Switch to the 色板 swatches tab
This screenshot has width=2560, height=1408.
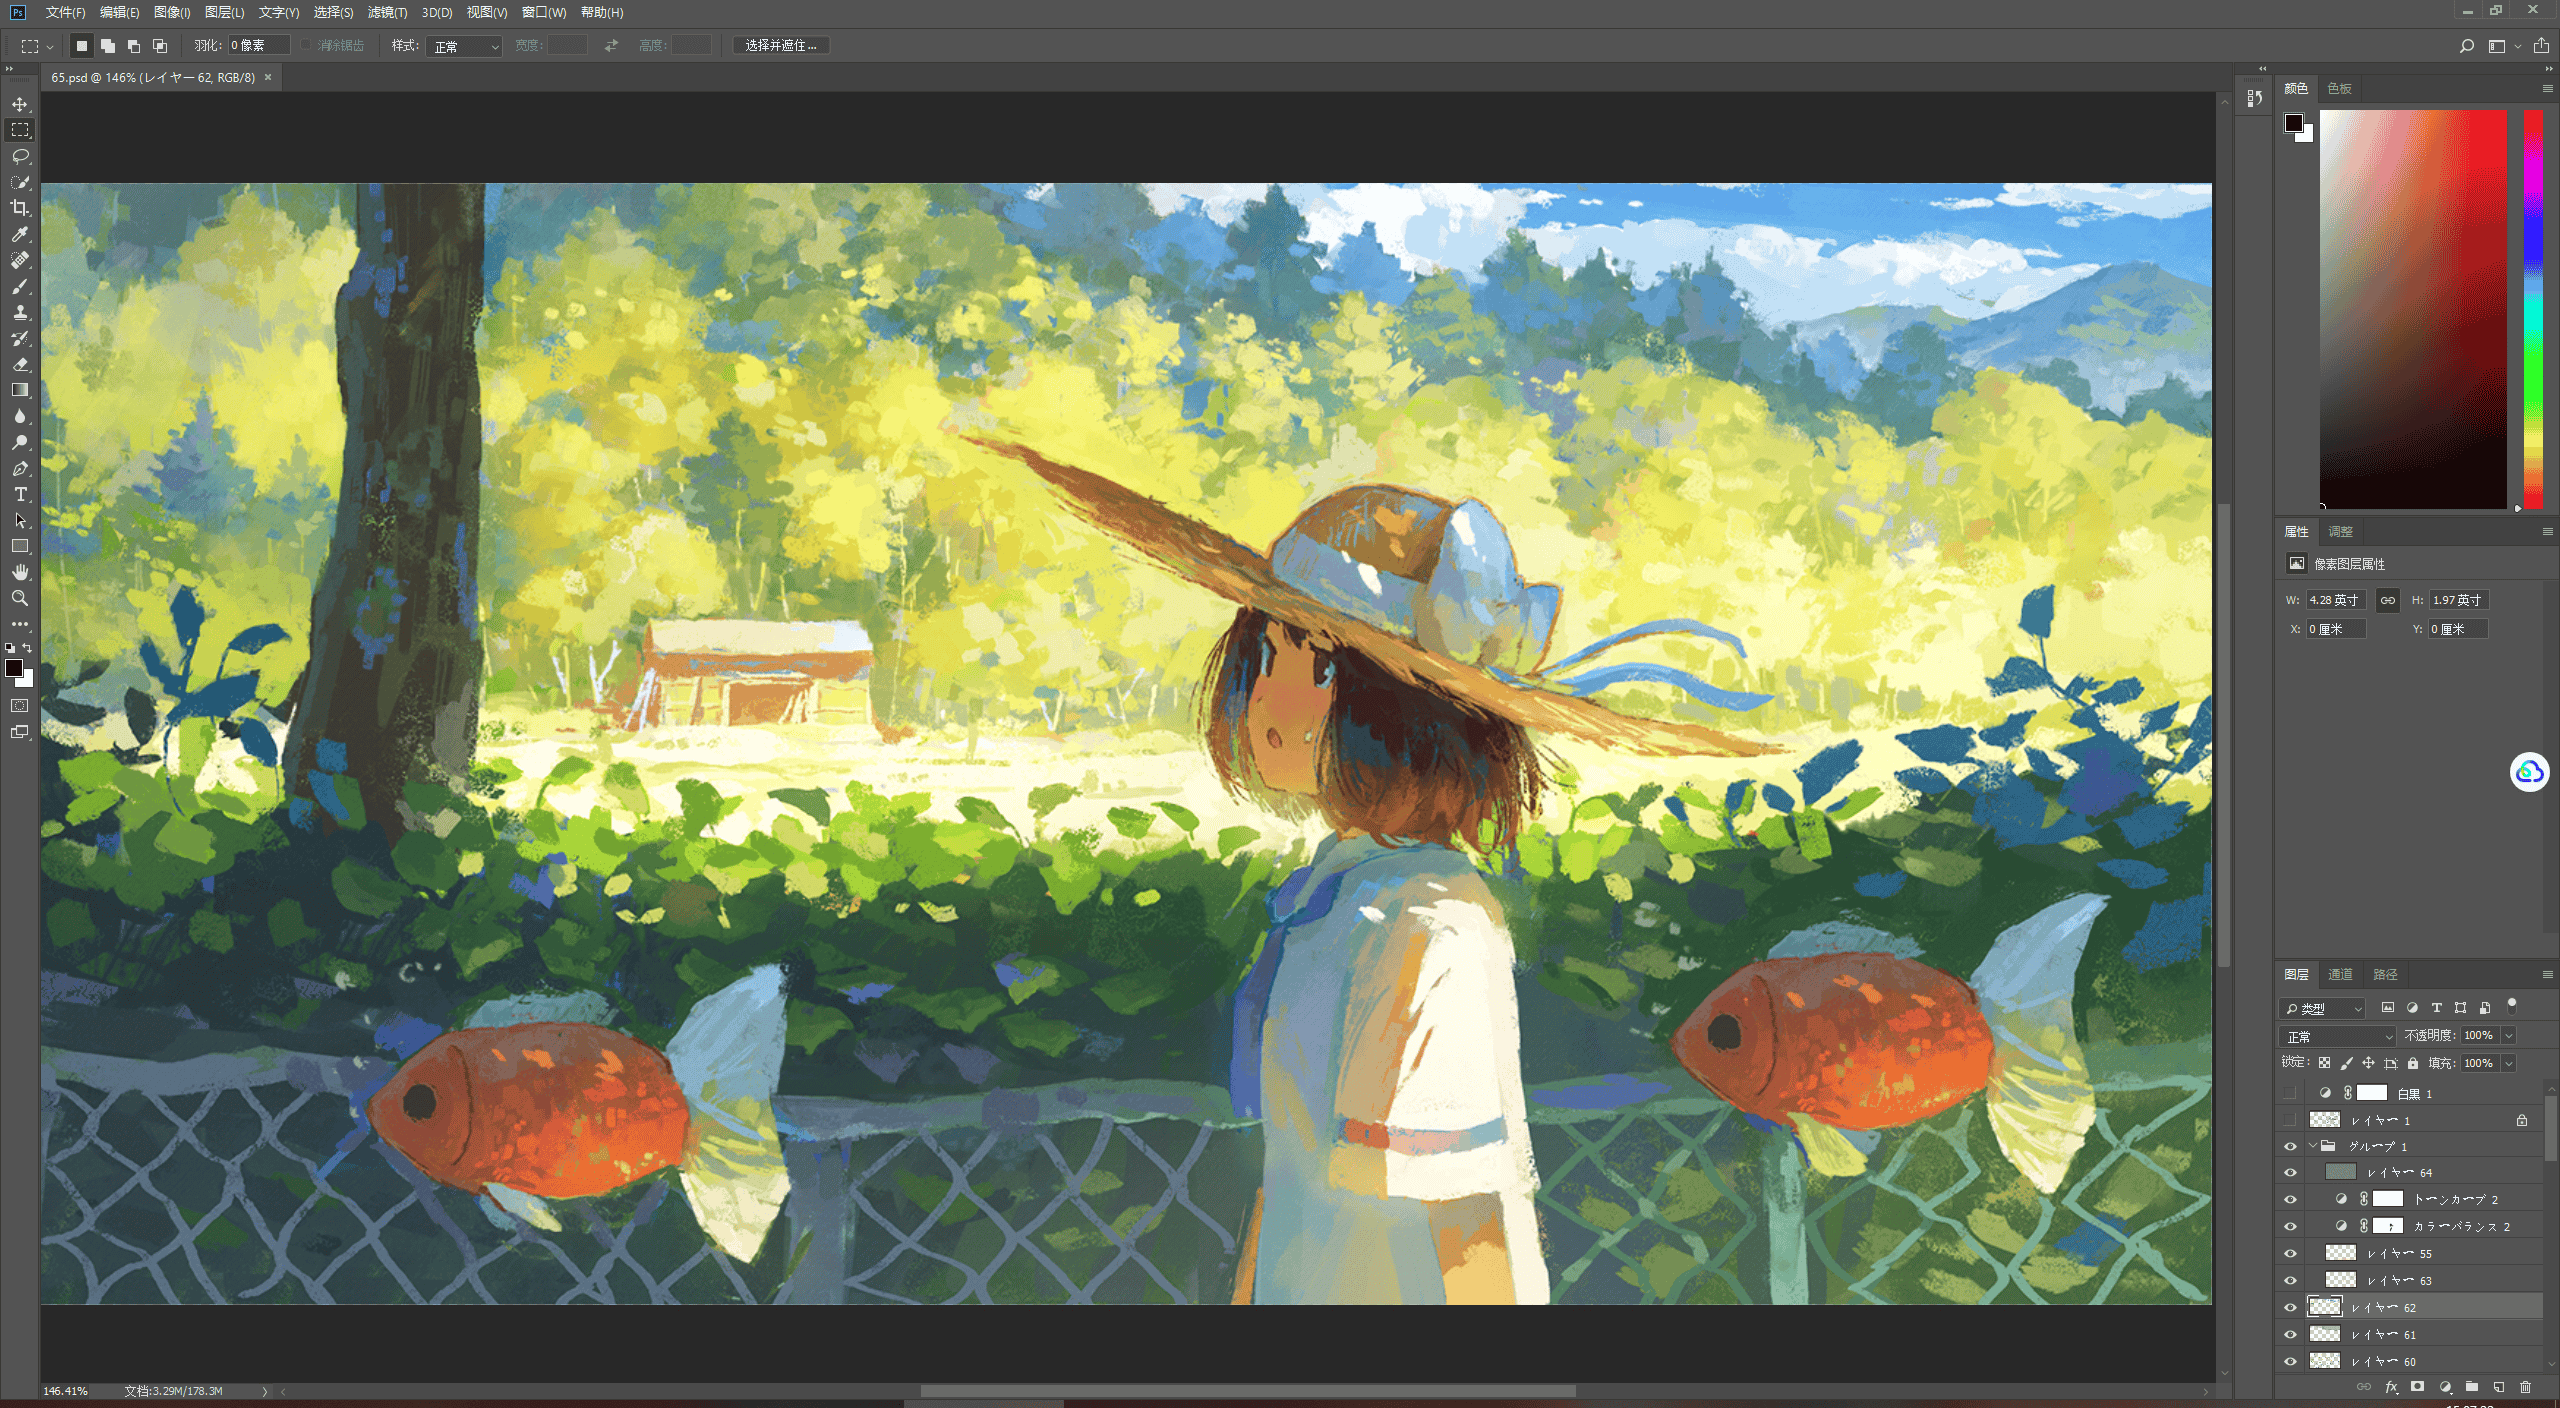click(x=2339, y=88)
